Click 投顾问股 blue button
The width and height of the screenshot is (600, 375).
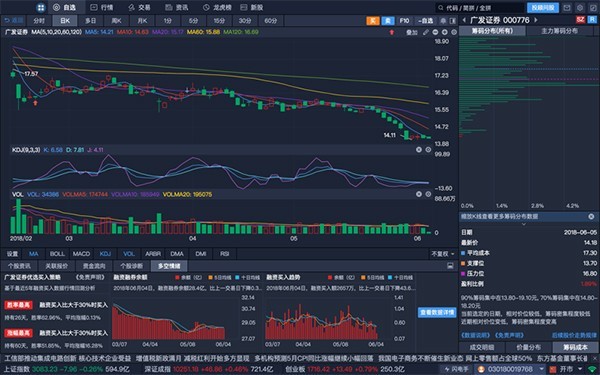pos(543,8)
